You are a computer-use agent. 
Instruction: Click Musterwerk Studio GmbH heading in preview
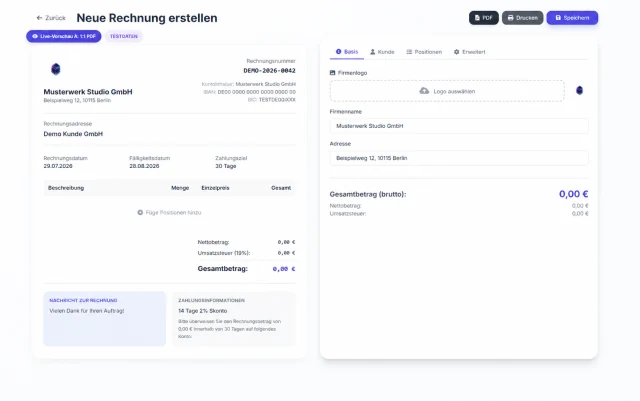point(88,92)
